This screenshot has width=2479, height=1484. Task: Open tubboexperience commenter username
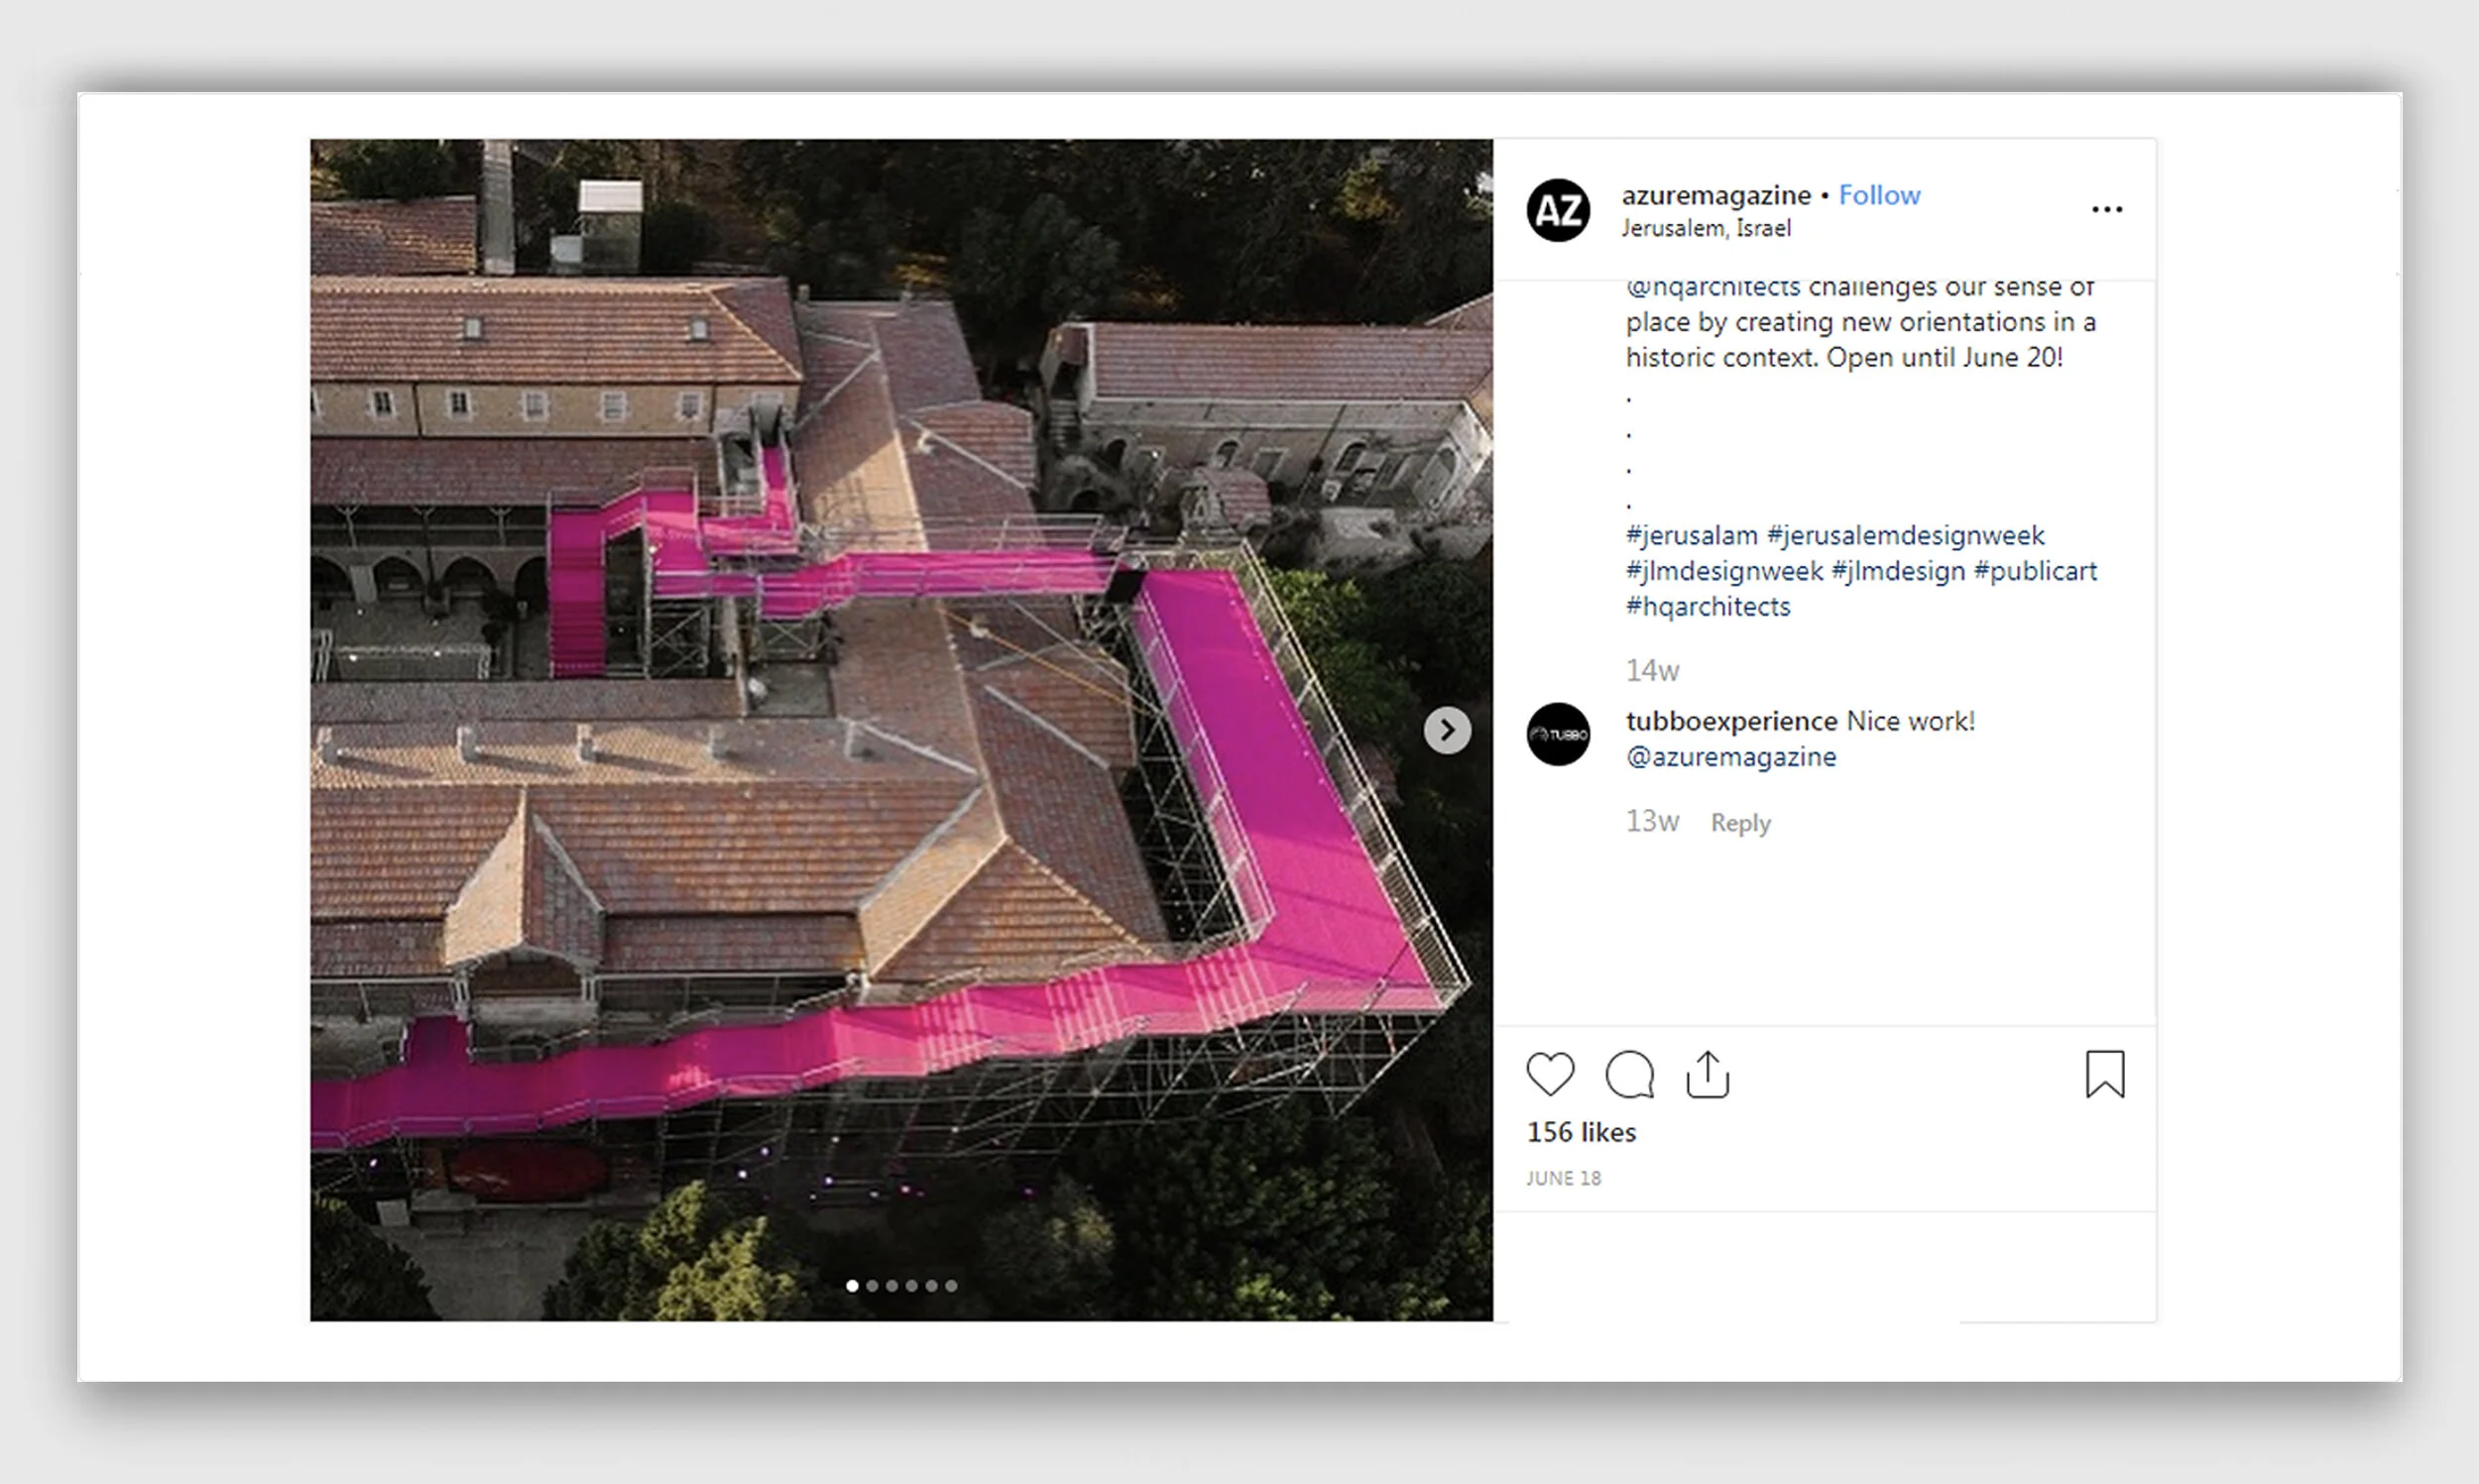[x=1731, y=721]
